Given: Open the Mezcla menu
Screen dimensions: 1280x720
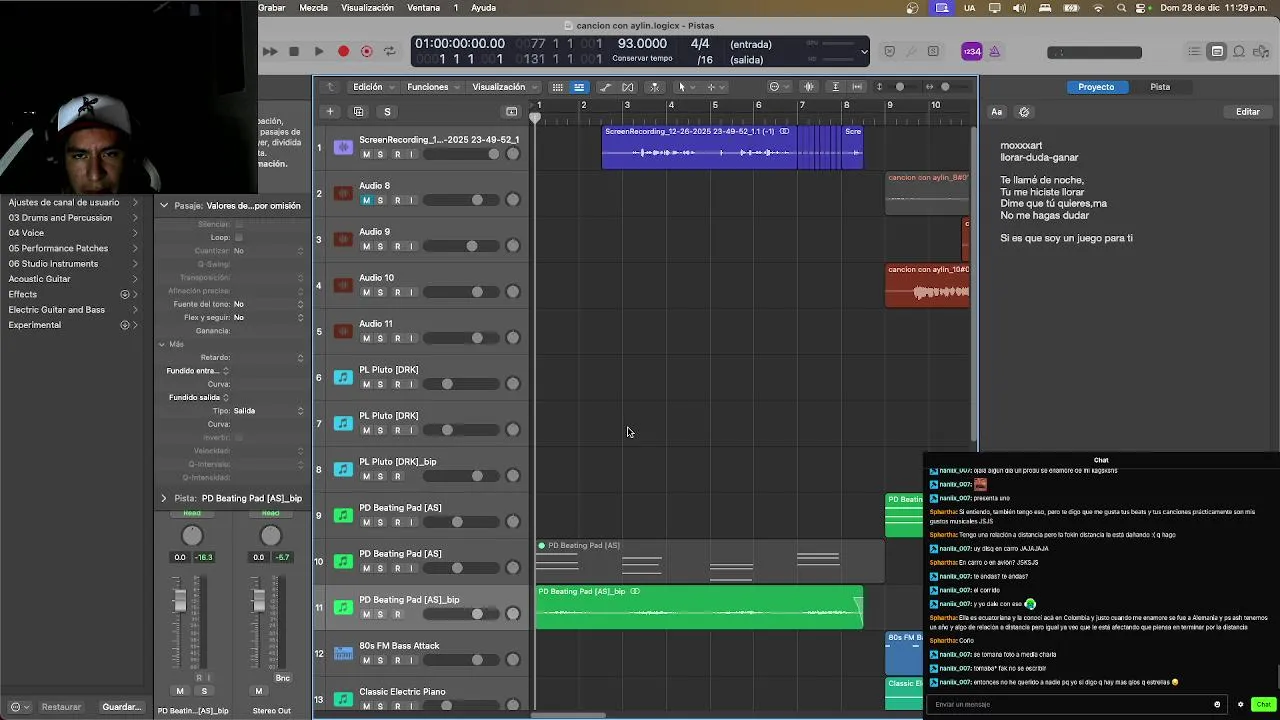Looking at the screenshot, I should click(314, 8).
